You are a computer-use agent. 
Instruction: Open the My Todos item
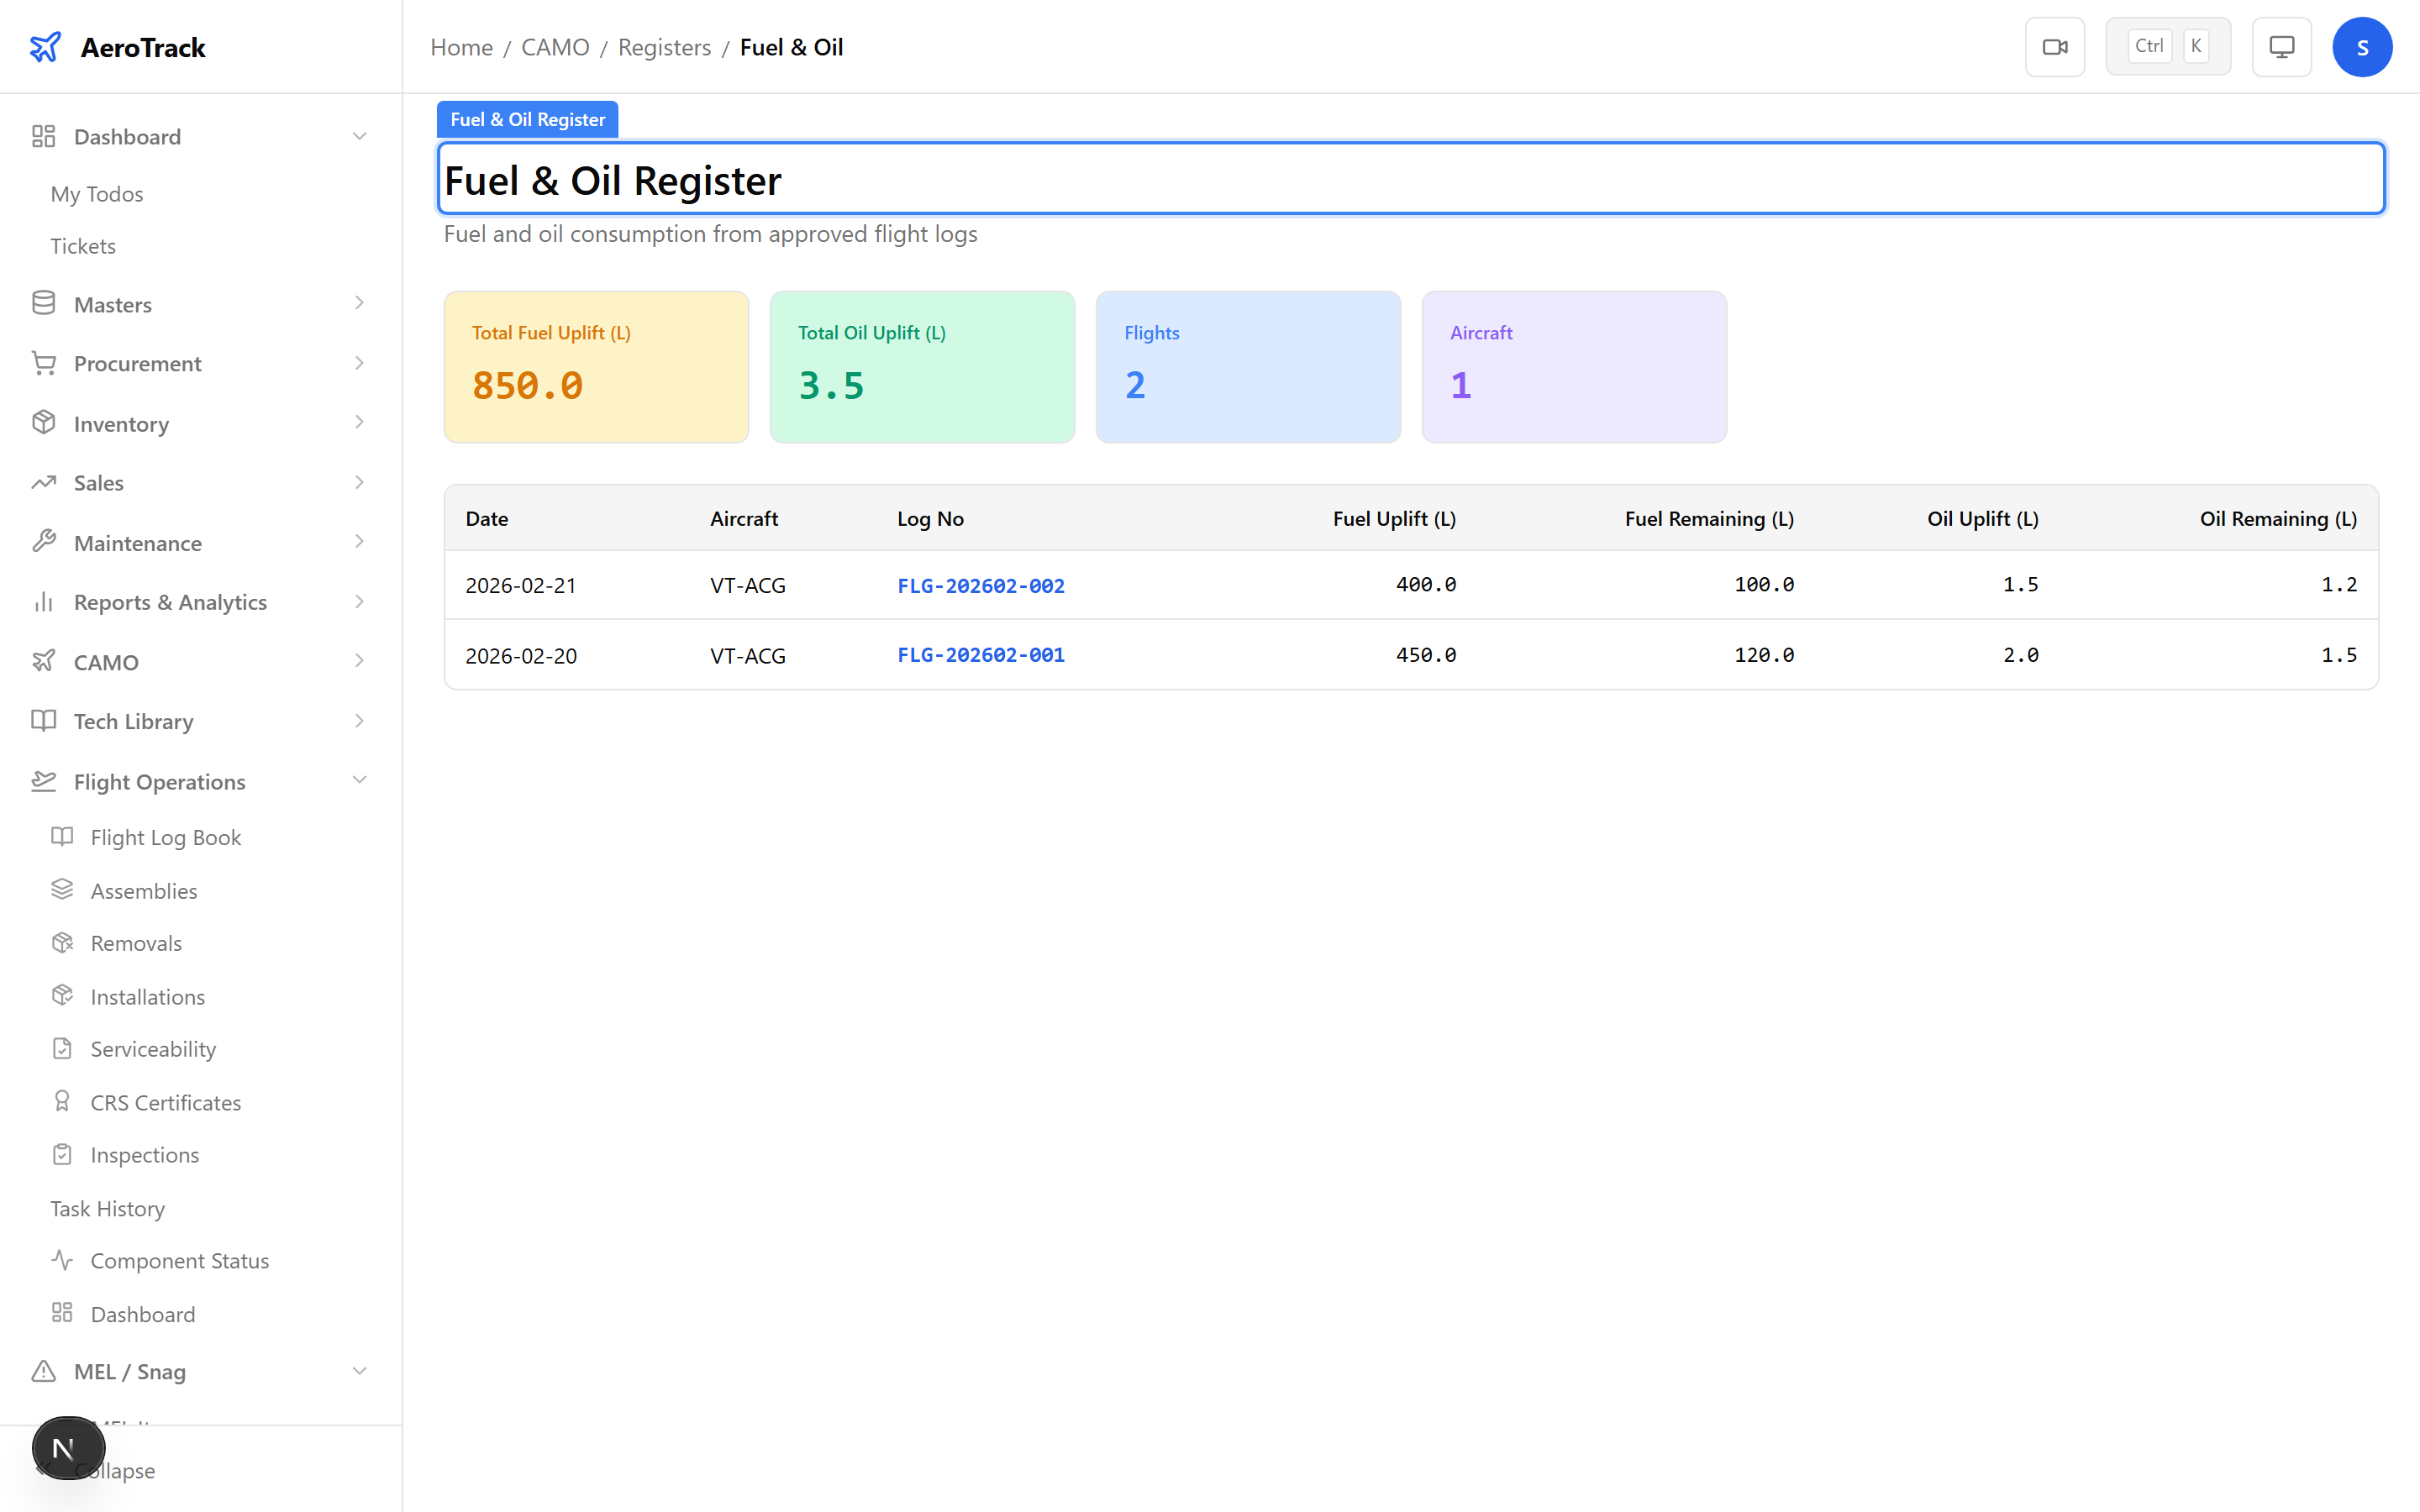(97, 194)
